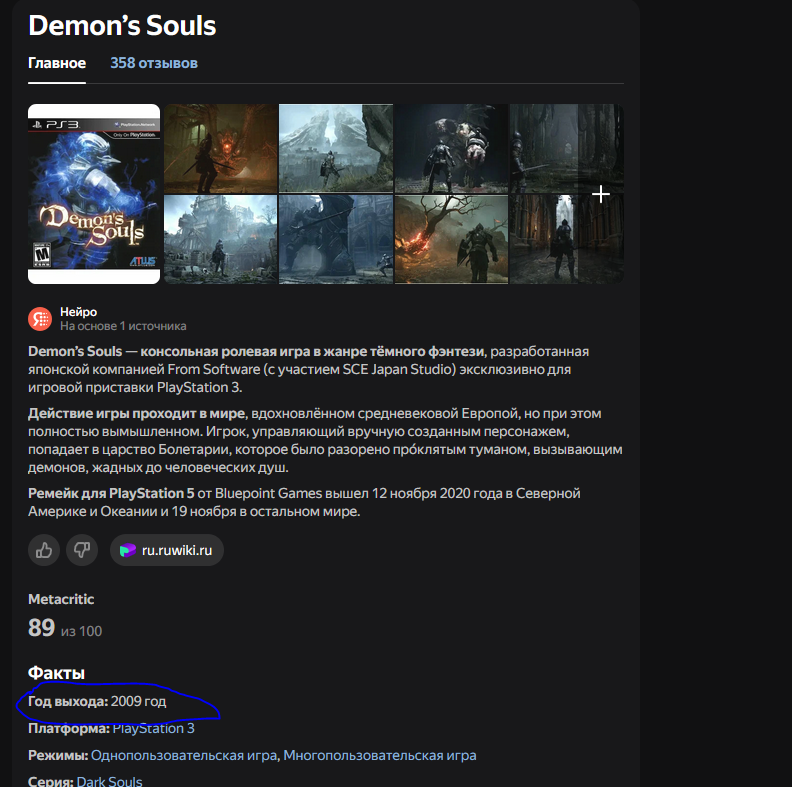Open the Многопользовательская игра link
792x787 pixels.
pyautogui.click(x=380, y=756)
